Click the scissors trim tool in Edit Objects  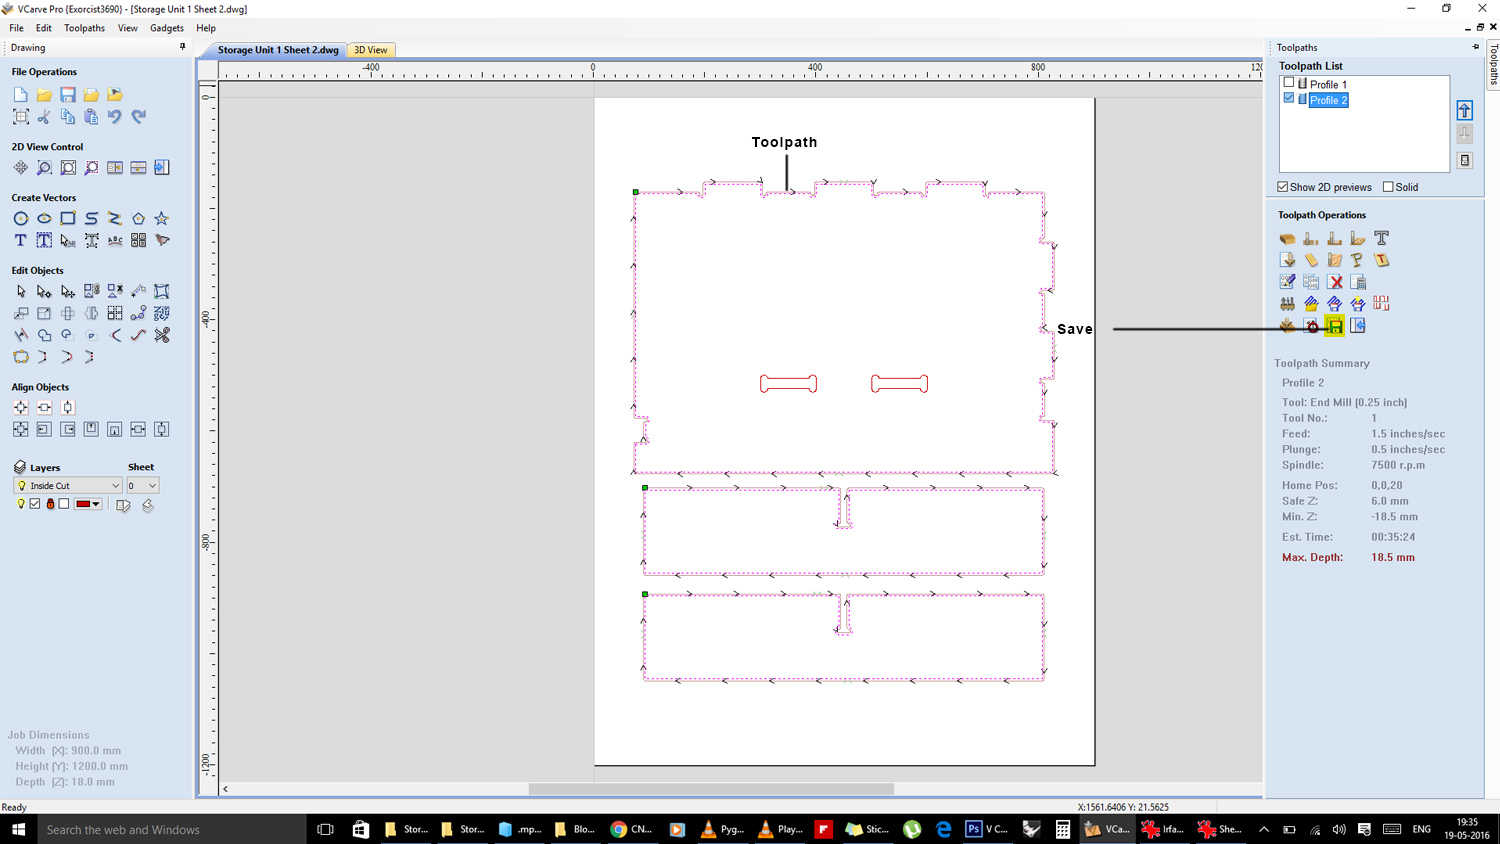[x=162, y=335]
